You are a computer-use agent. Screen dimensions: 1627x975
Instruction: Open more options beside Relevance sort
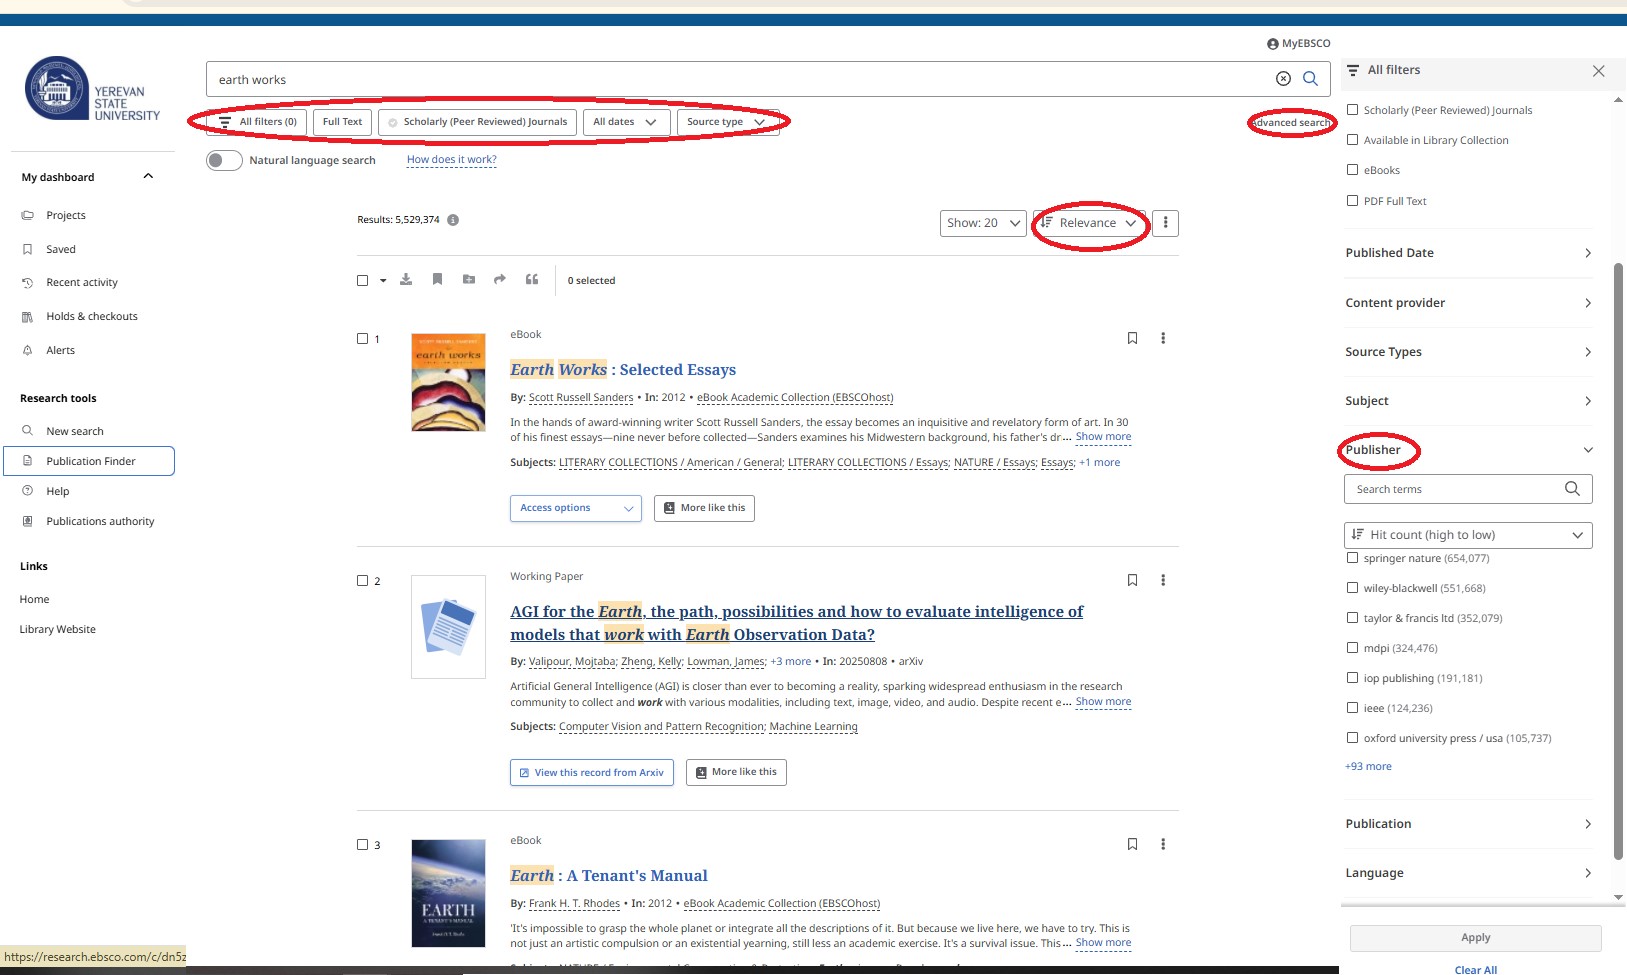(x=1165, y=223)
